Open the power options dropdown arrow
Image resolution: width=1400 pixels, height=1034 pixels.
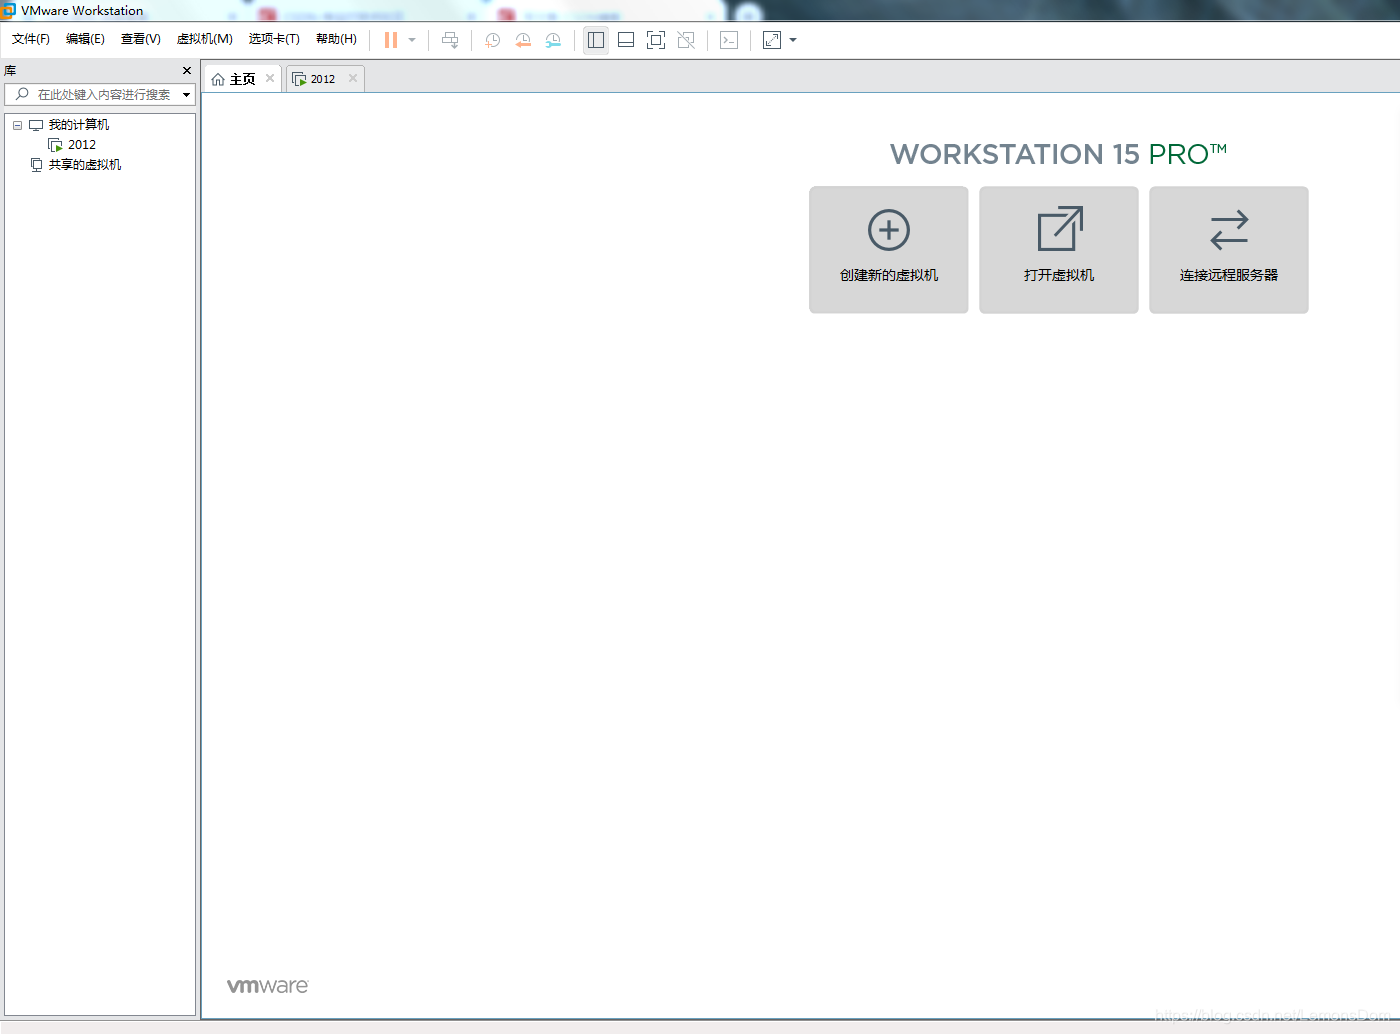(x=412, y=40)
